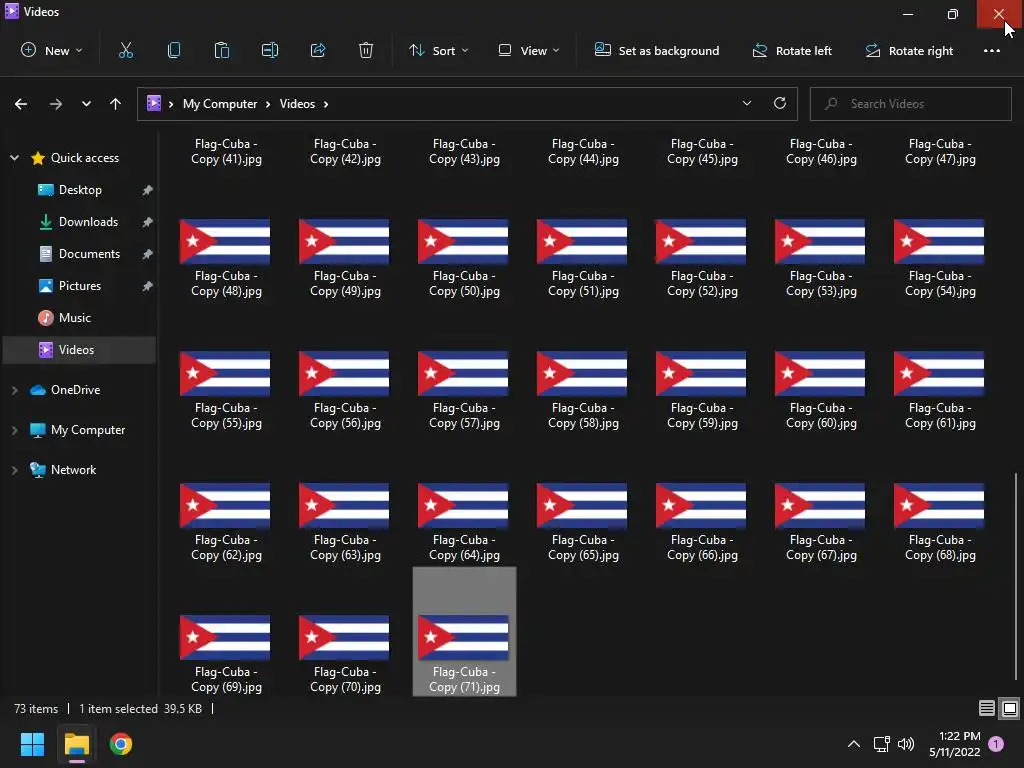Image resolution: width=1024 pixels, height=768 pixels.
Task: Click the Delete trash can icon
Action: point(366,50)
